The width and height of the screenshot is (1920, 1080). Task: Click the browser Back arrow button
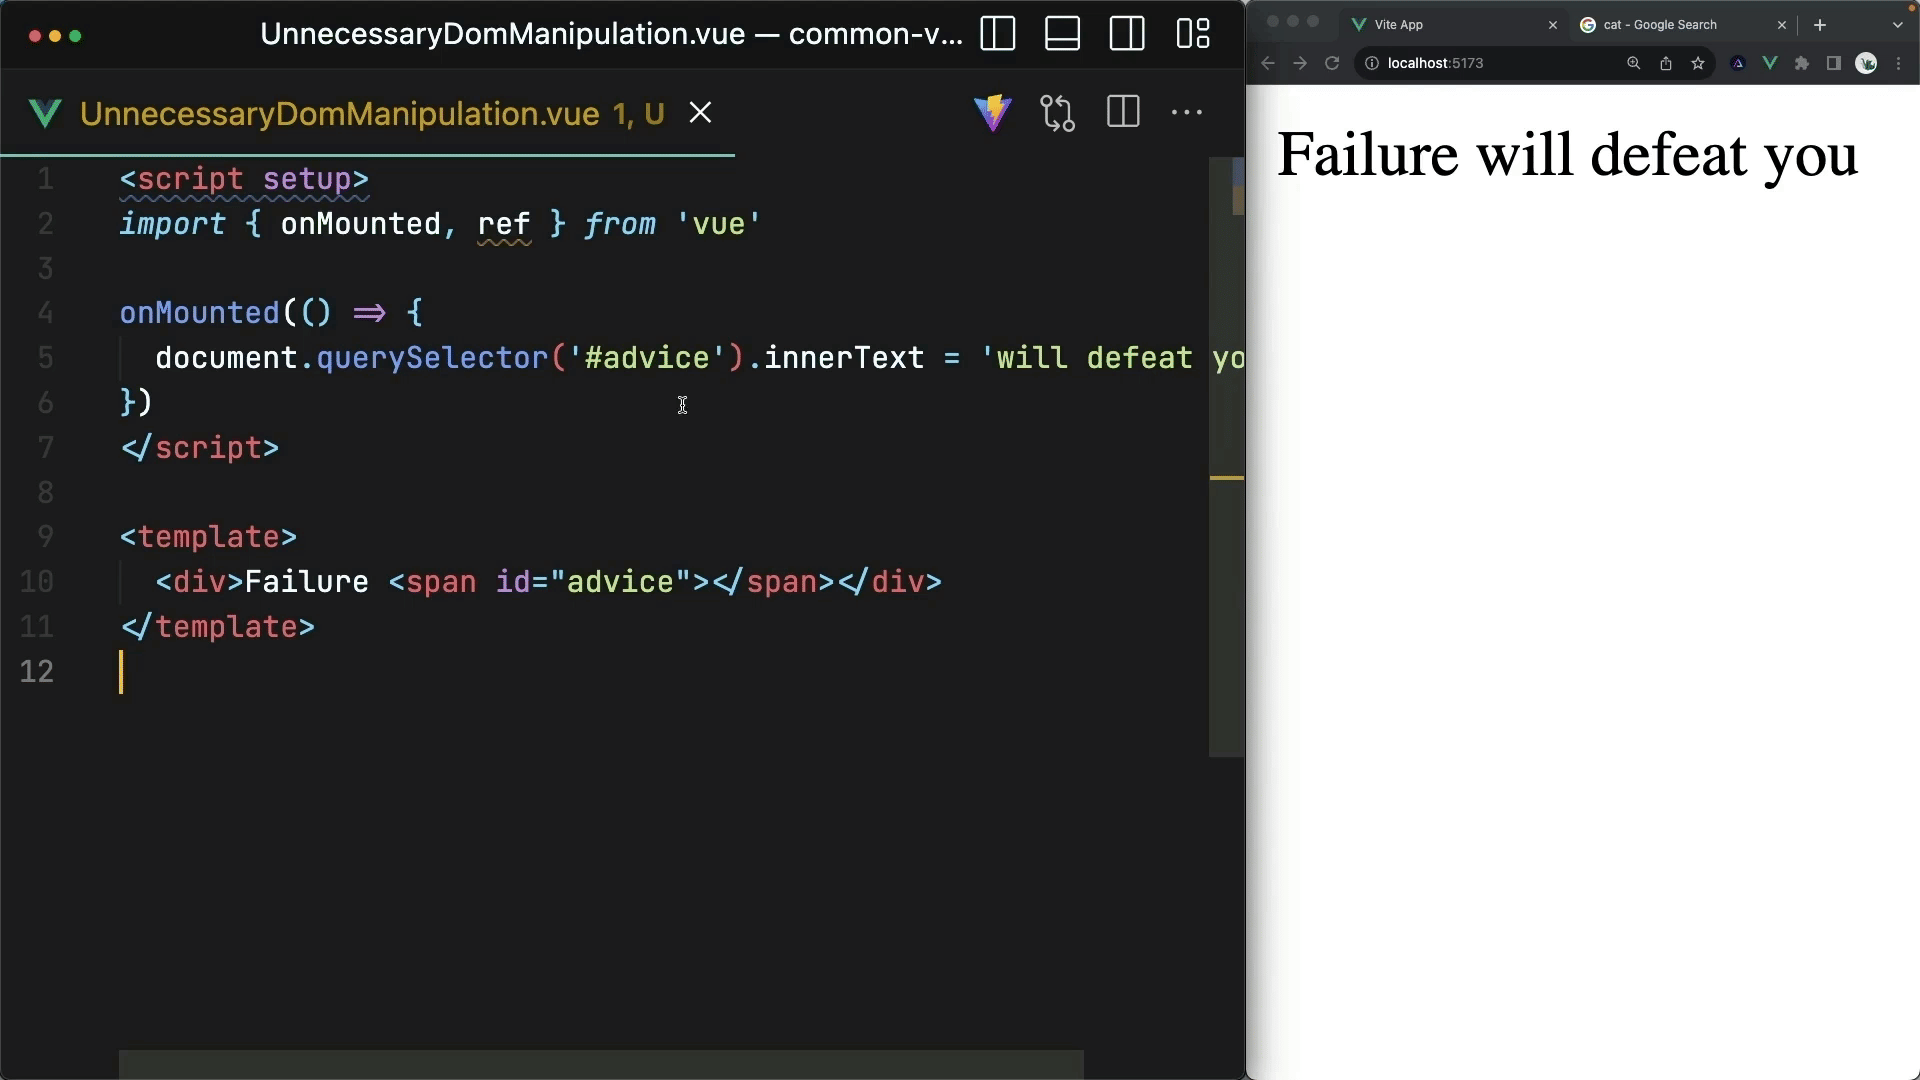pyautogui.click(x=1268, y=63)
